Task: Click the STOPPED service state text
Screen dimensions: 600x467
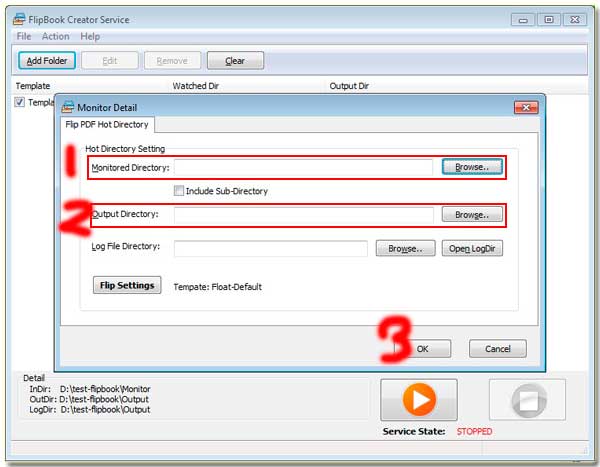Action: tap(474, 431)
